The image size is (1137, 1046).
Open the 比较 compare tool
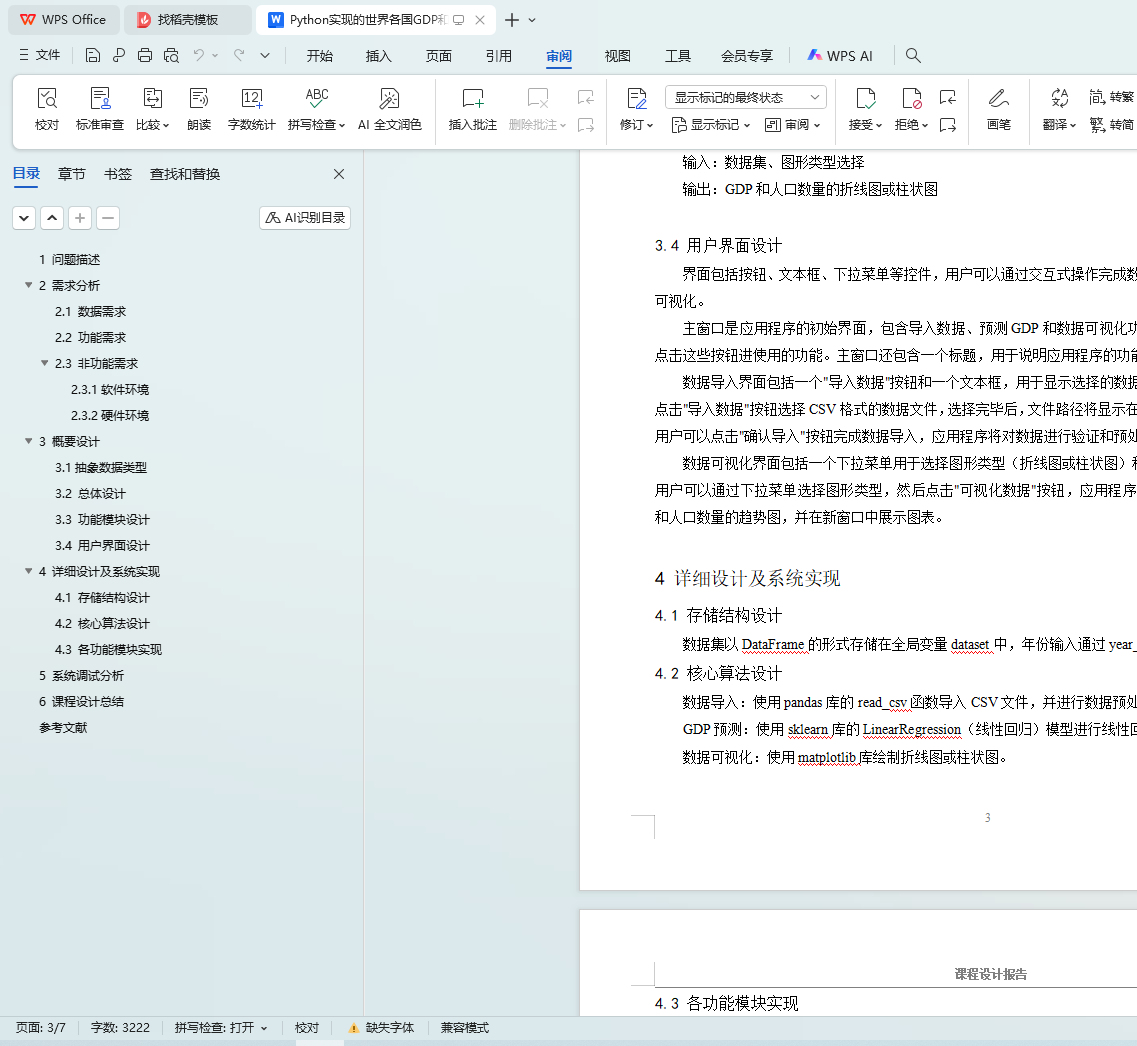coord(152,109)
